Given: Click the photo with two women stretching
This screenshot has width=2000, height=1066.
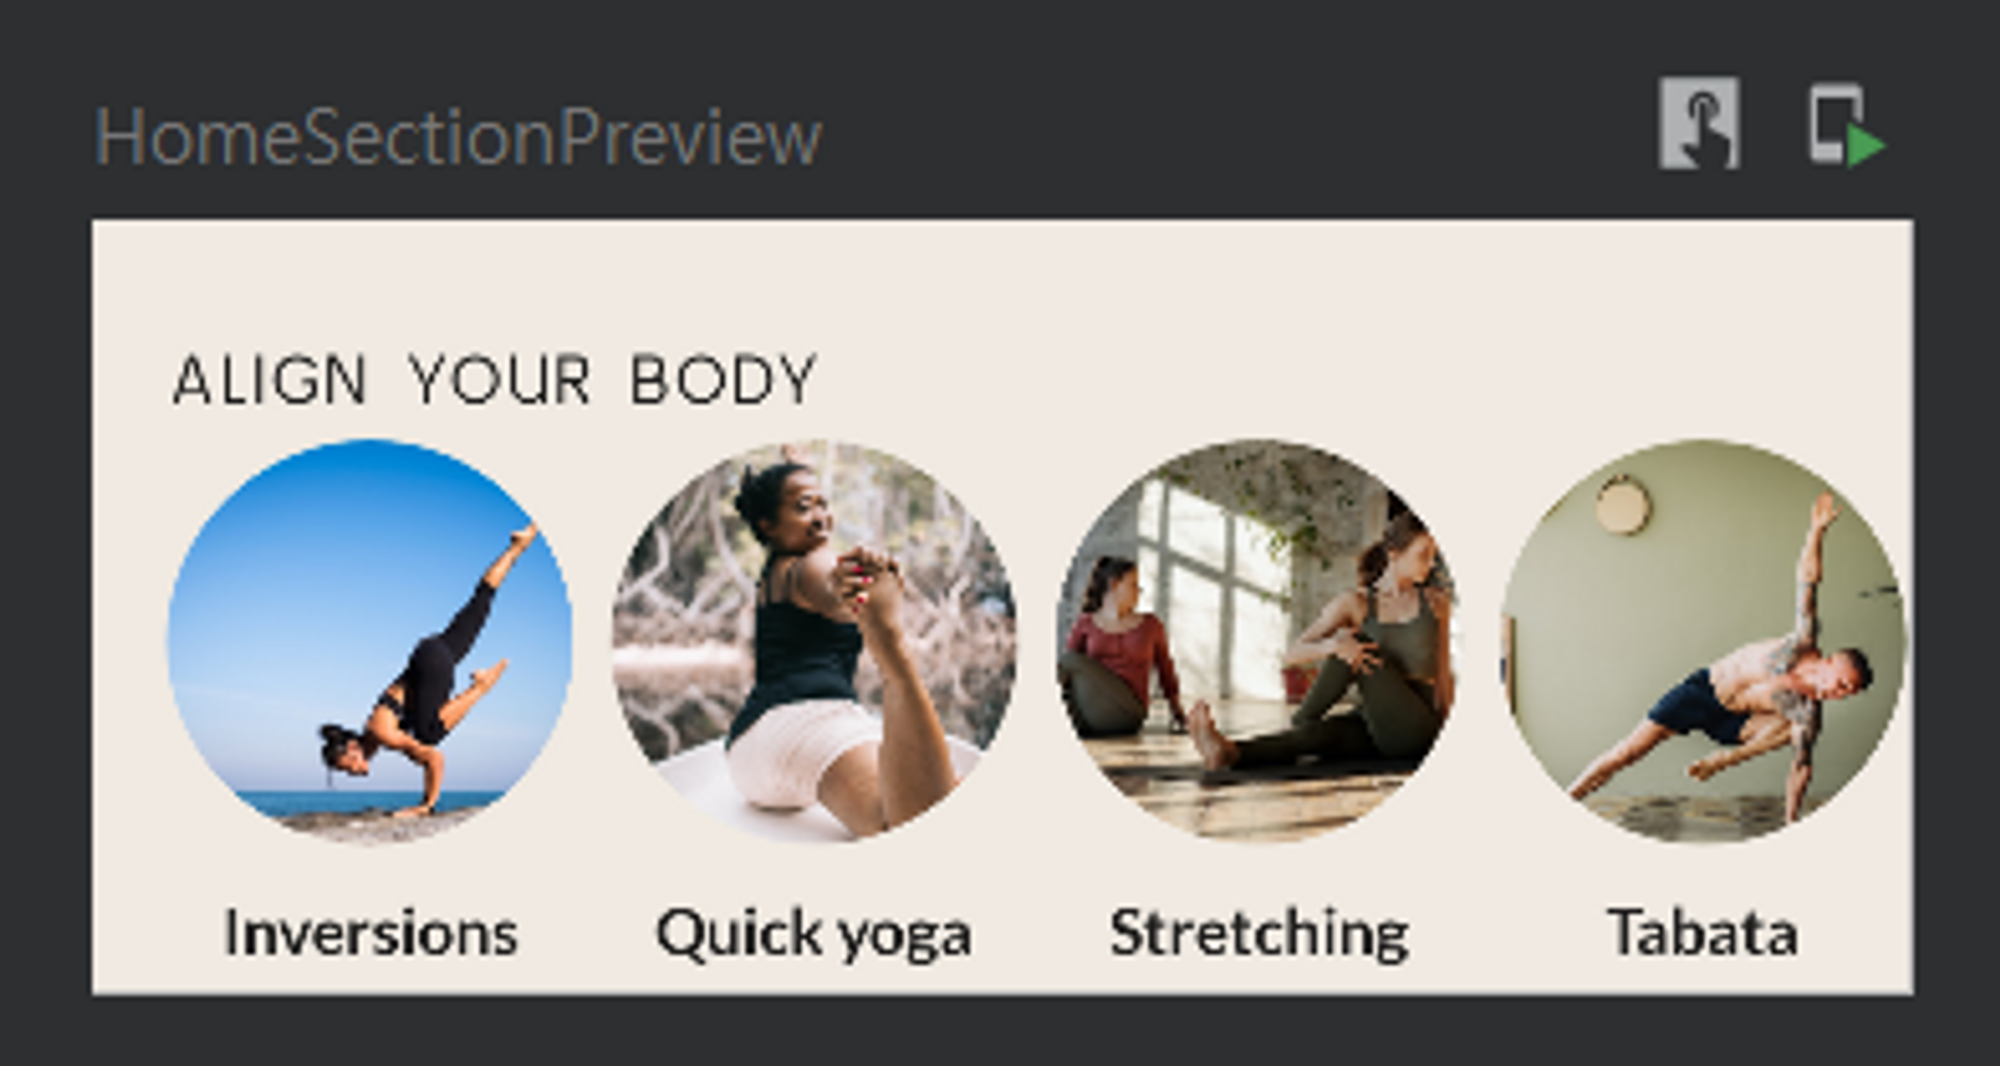Looking at the screenshot, I should tap(1259, 641).
